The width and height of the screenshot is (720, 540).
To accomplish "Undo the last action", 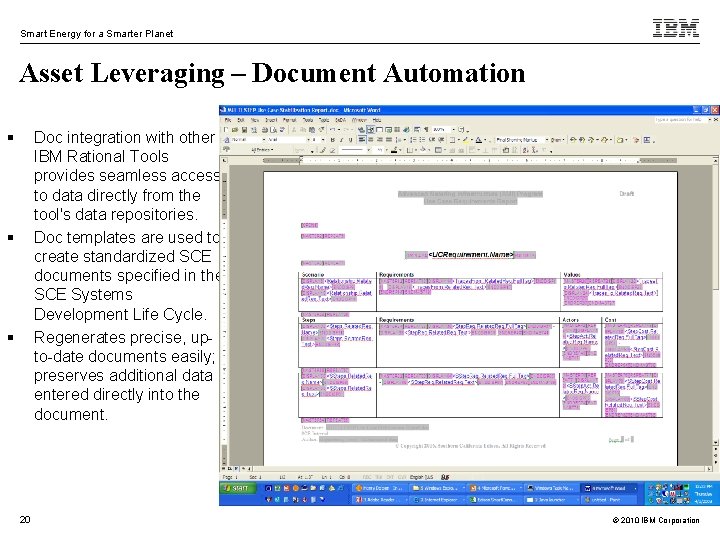I will pos(332,130).
